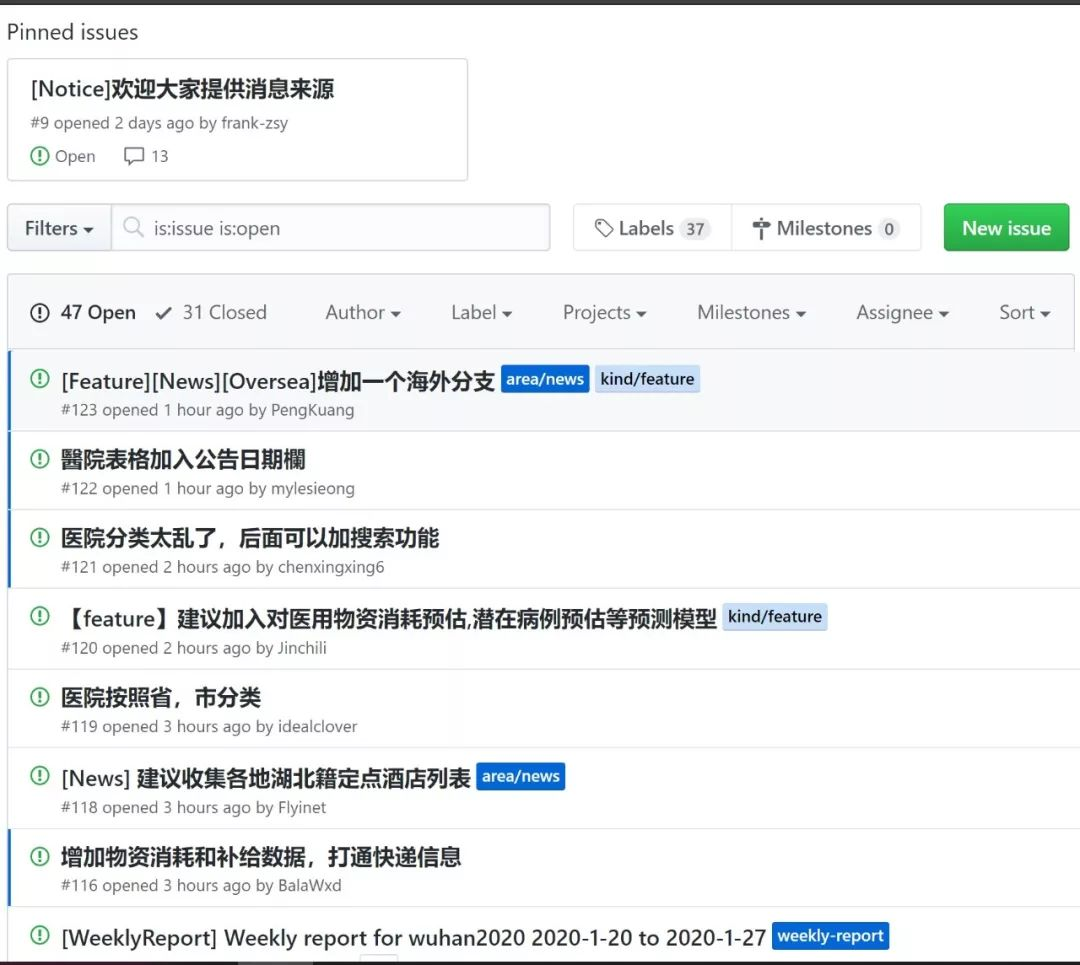Click the Milestones signpost icon
1080x965 pixels.
761,228
